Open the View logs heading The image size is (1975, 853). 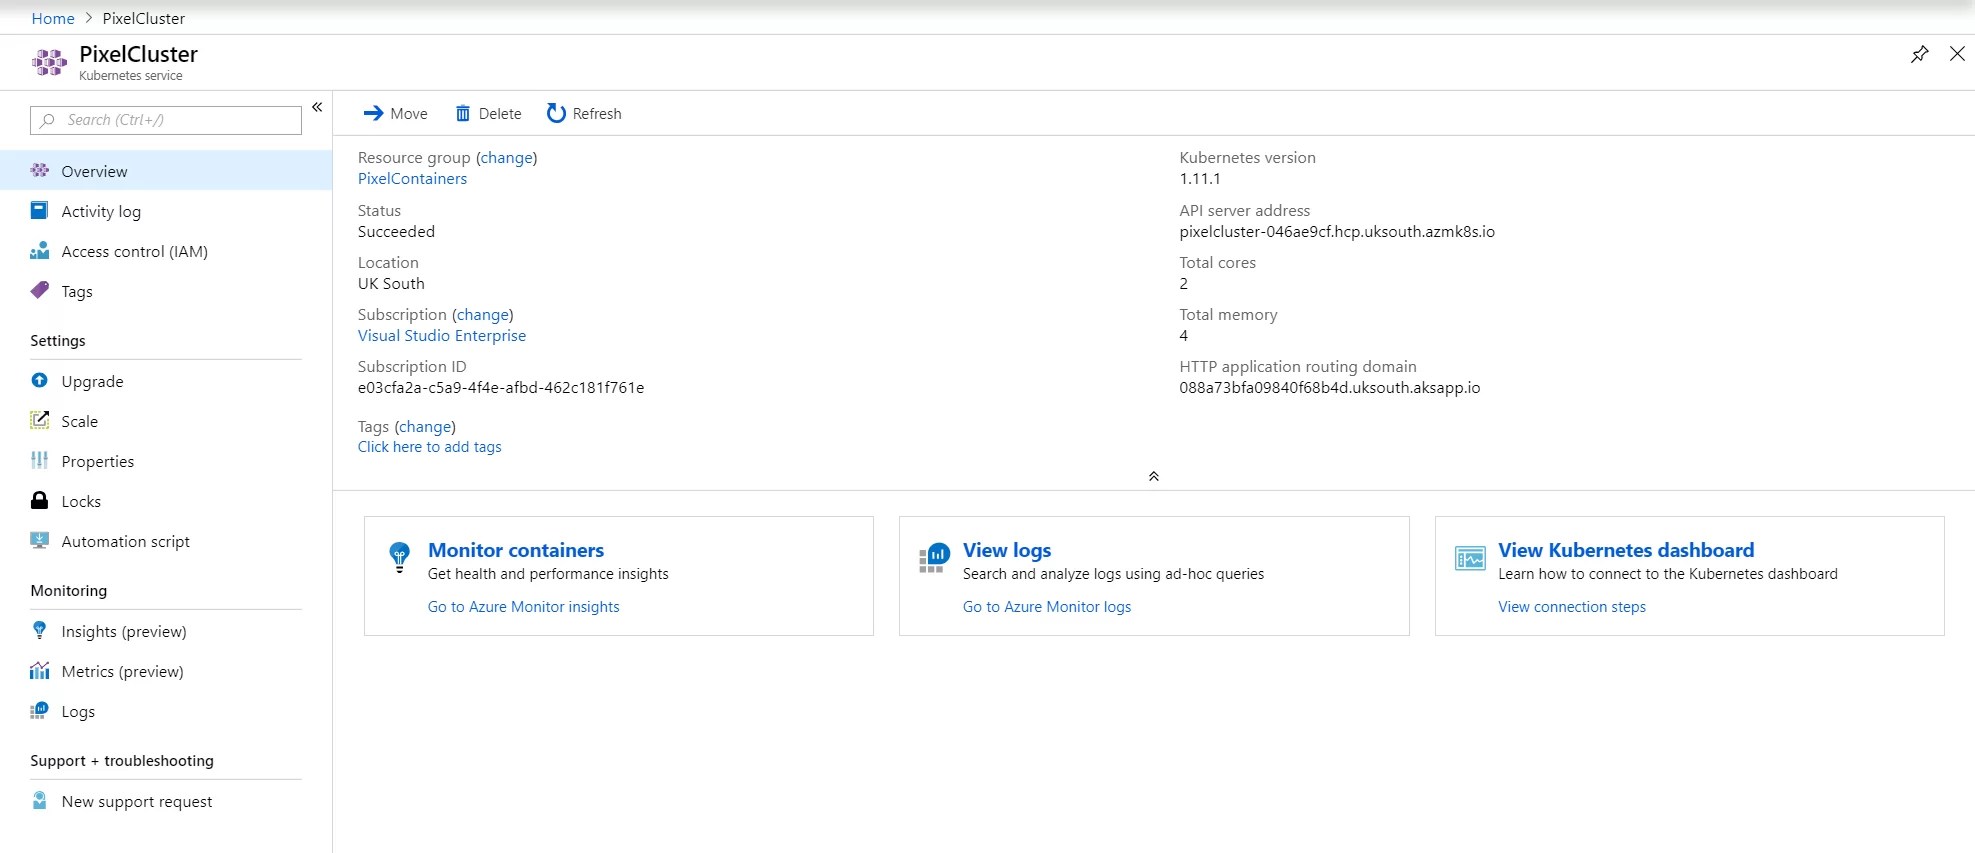click(x=1007, y=550)
